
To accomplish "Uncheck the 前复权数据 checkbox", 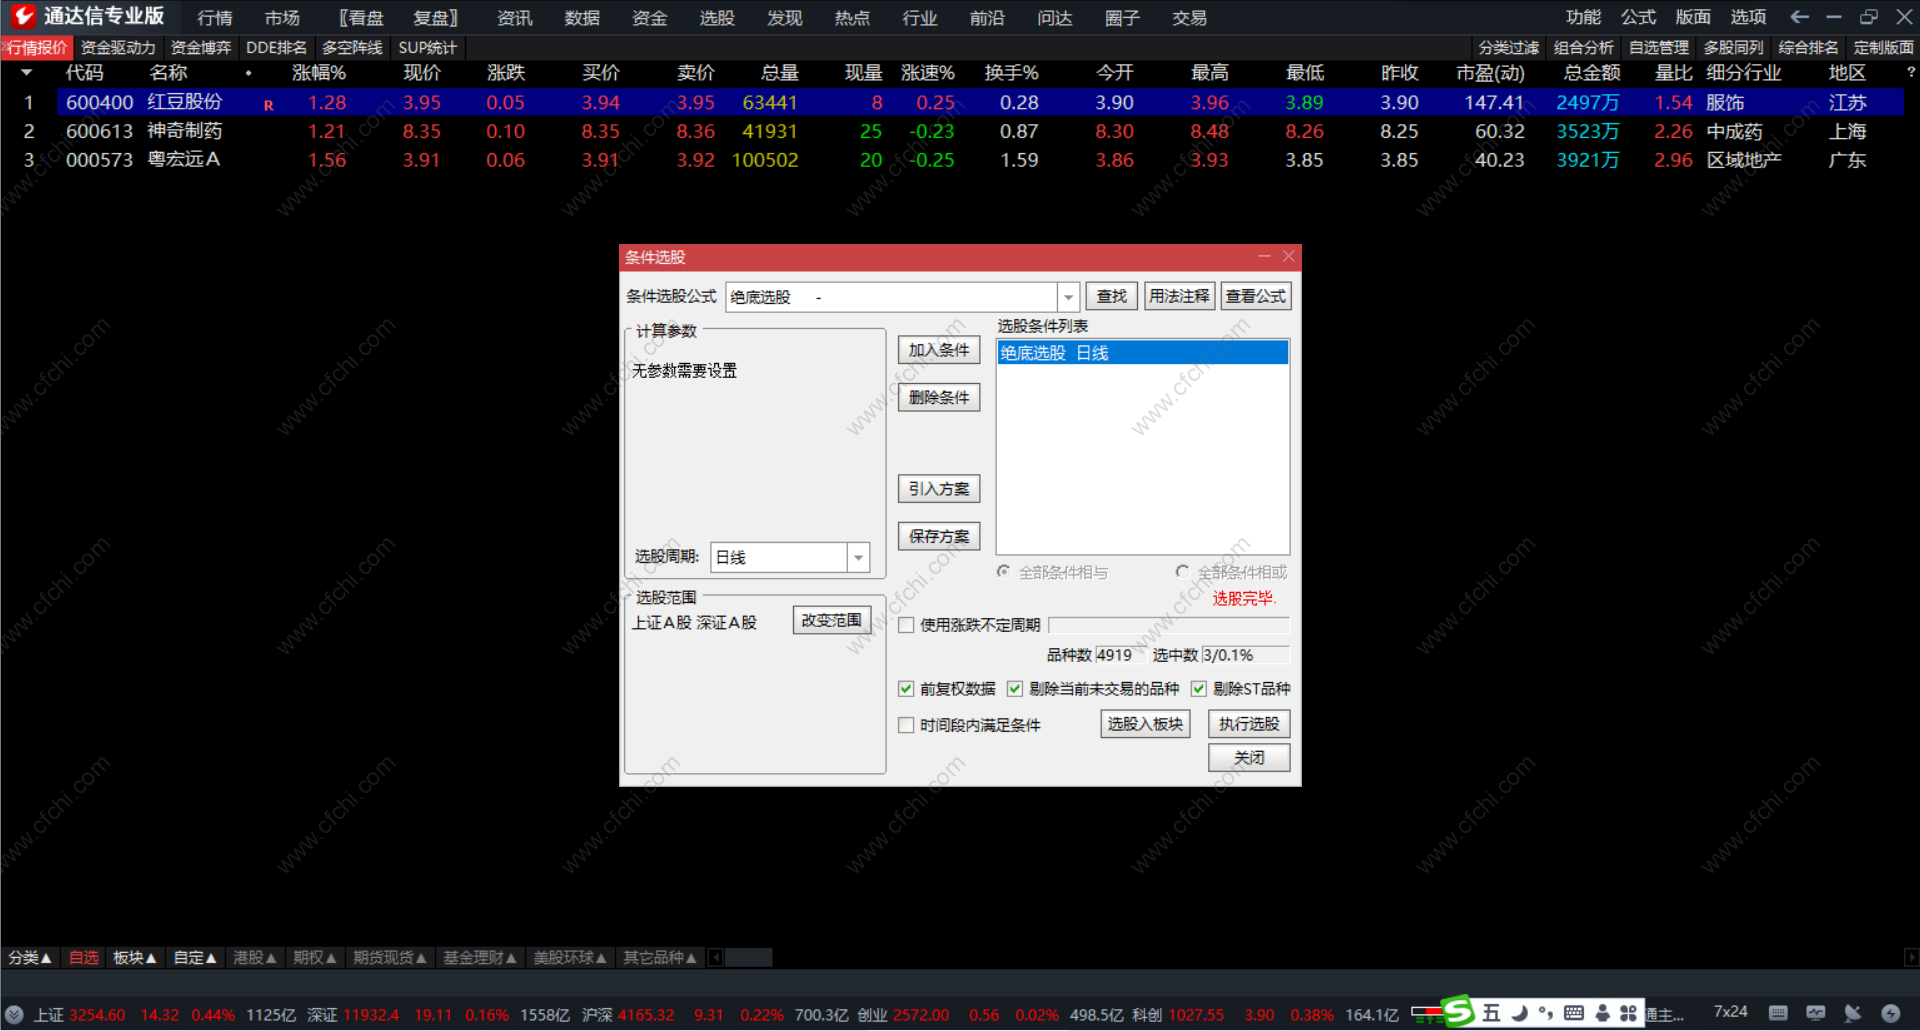I will click(906, 689).
